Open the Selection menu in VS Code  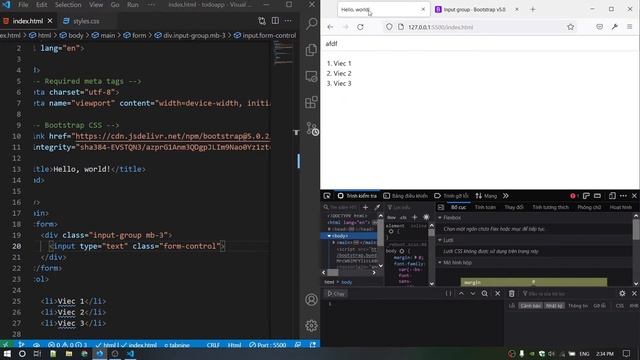[x=68, y=5]
